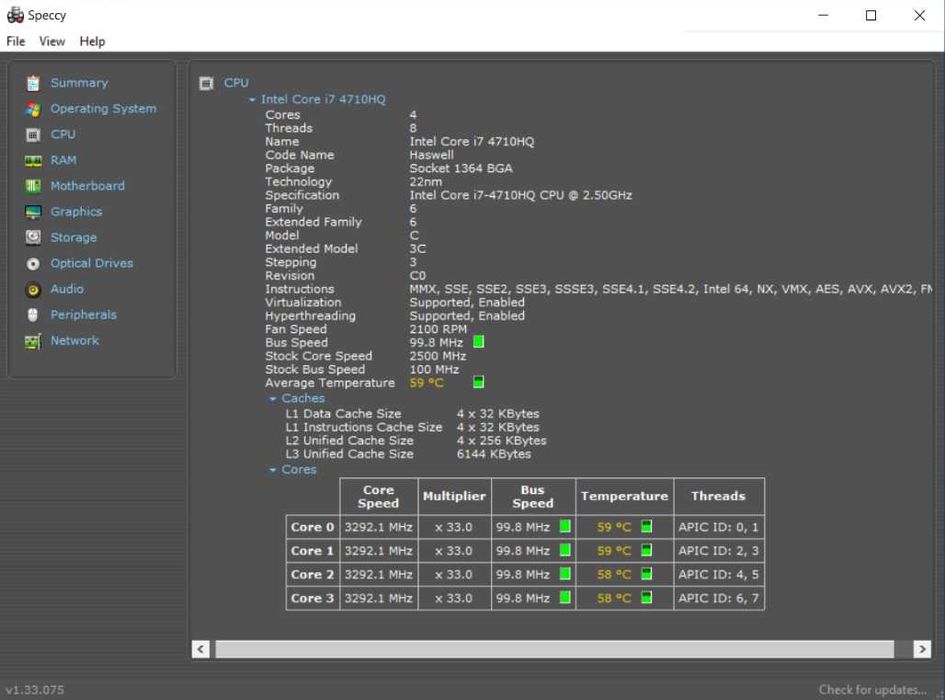Click the Network section label

[x=75, y=341]
